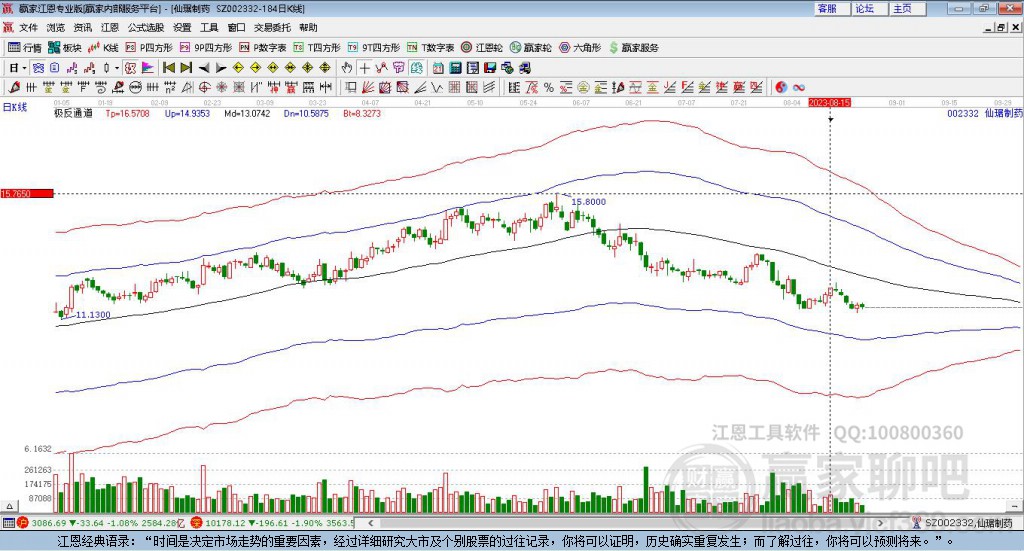This screenshot has width=1024, height=551.
Task: Click the 论坛 forum button
Action: (865, 8)
